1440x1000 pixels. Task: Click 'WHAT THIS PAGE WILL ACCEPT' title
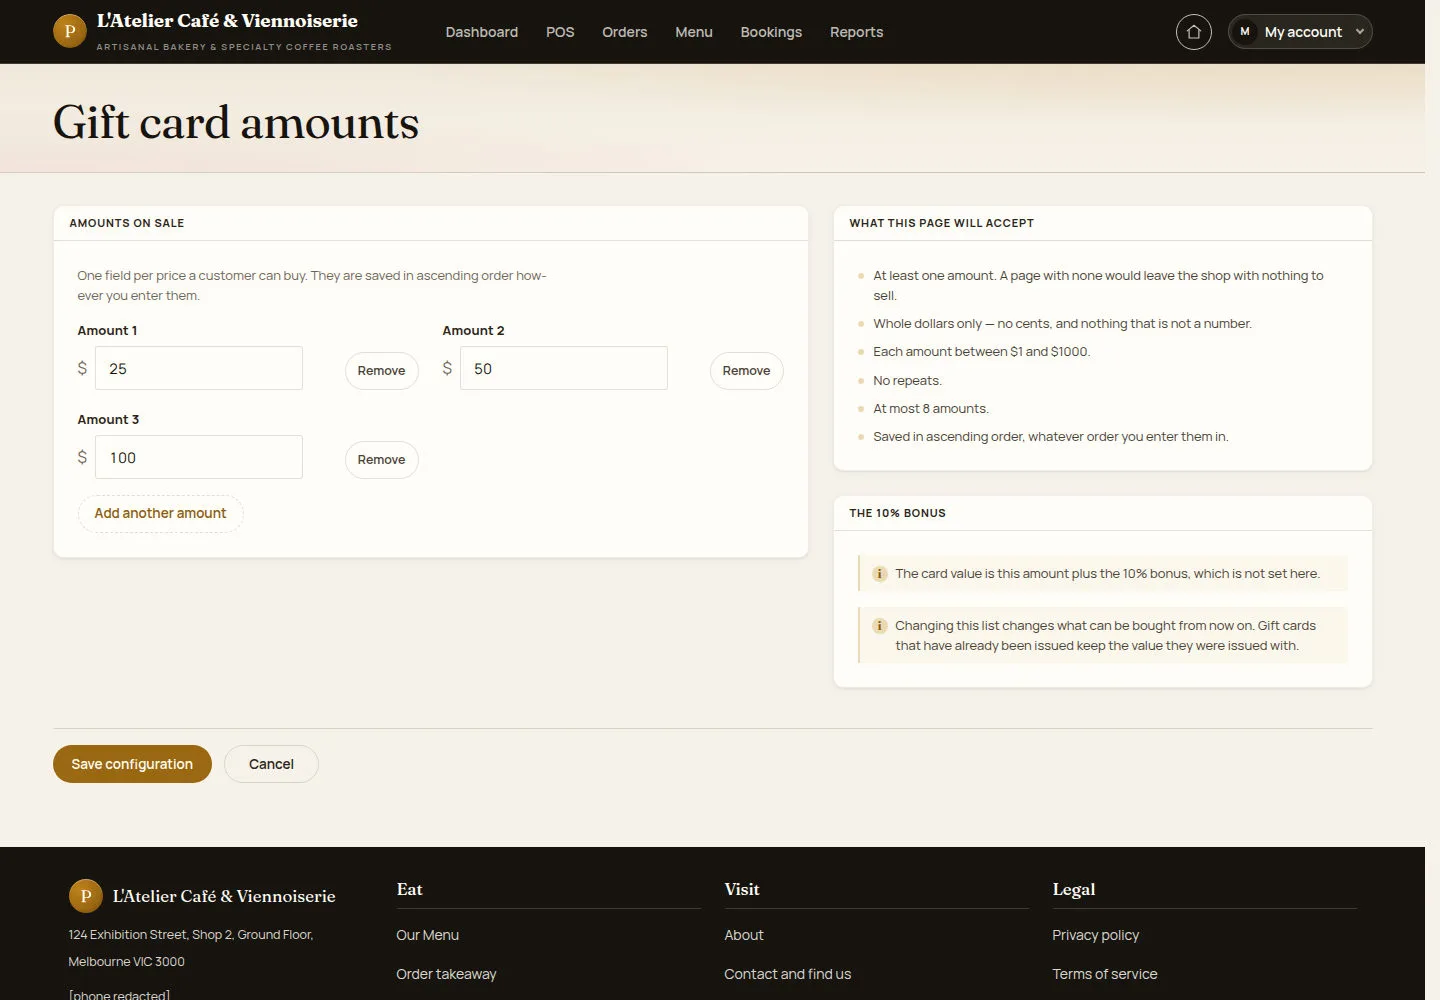coord(942,223)
